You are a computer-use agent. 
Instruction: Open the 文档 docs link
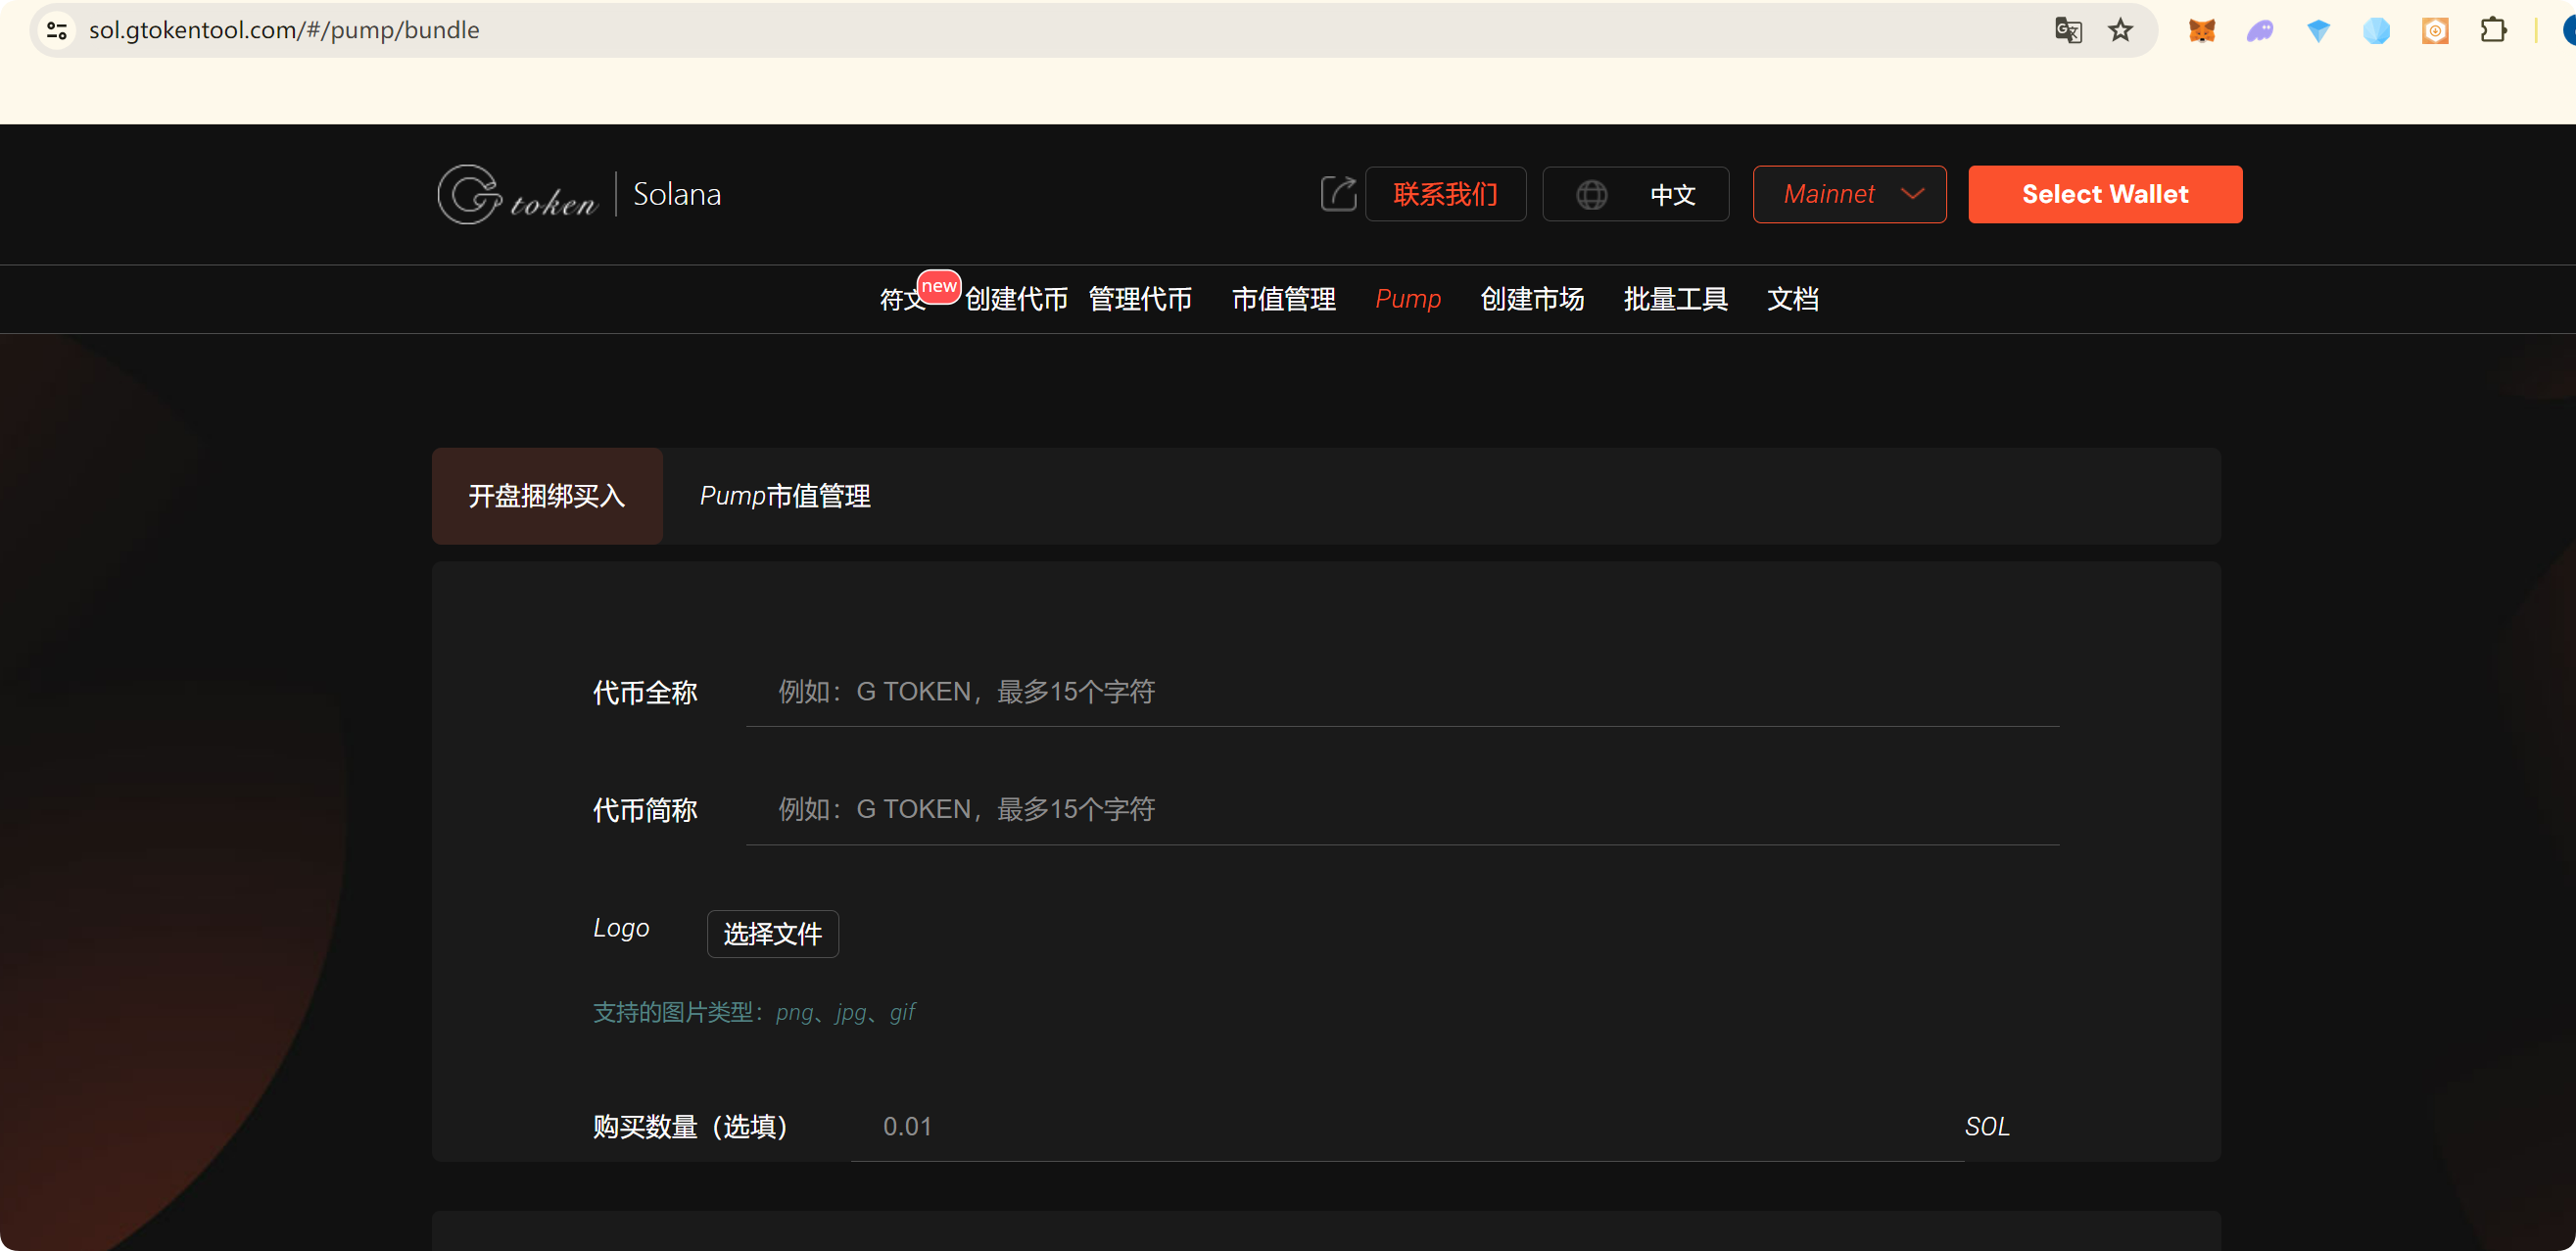tap(1793, 299)
